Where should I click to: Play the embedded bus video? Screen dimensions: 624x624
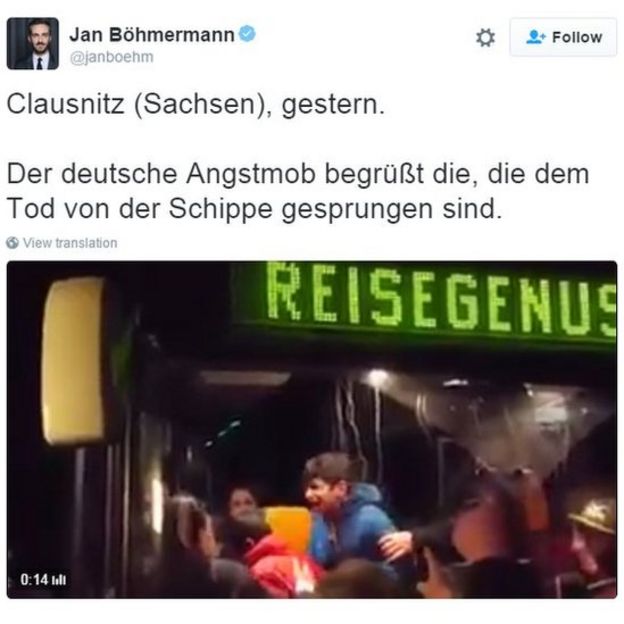coord(312,429)
